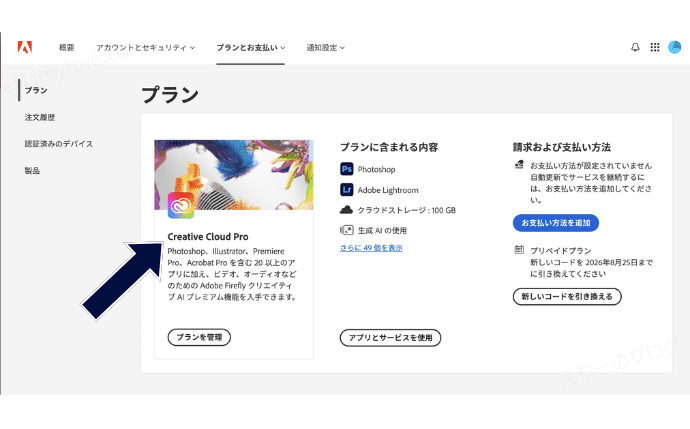The image size is (690, 429).
Task: Click the Lightroom Lr icon
Action: tap(347, 190)
